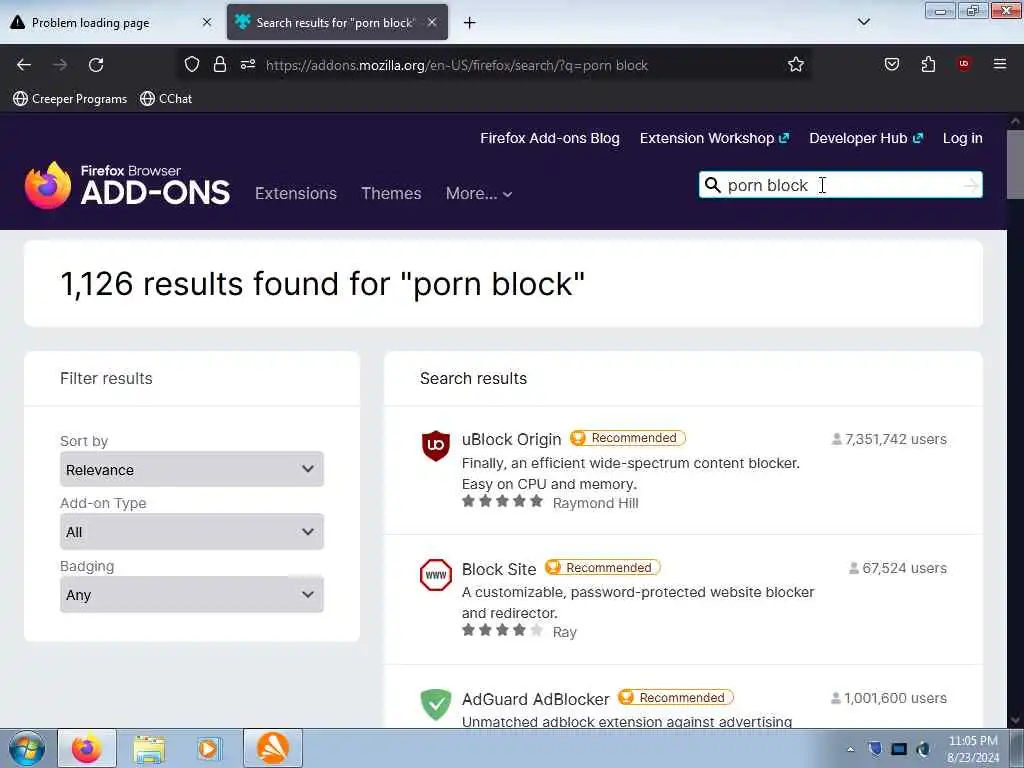This screenshot has height=768, width=1024.
Task: Click the Action Center flag tray icon
Action: (875, 749)
